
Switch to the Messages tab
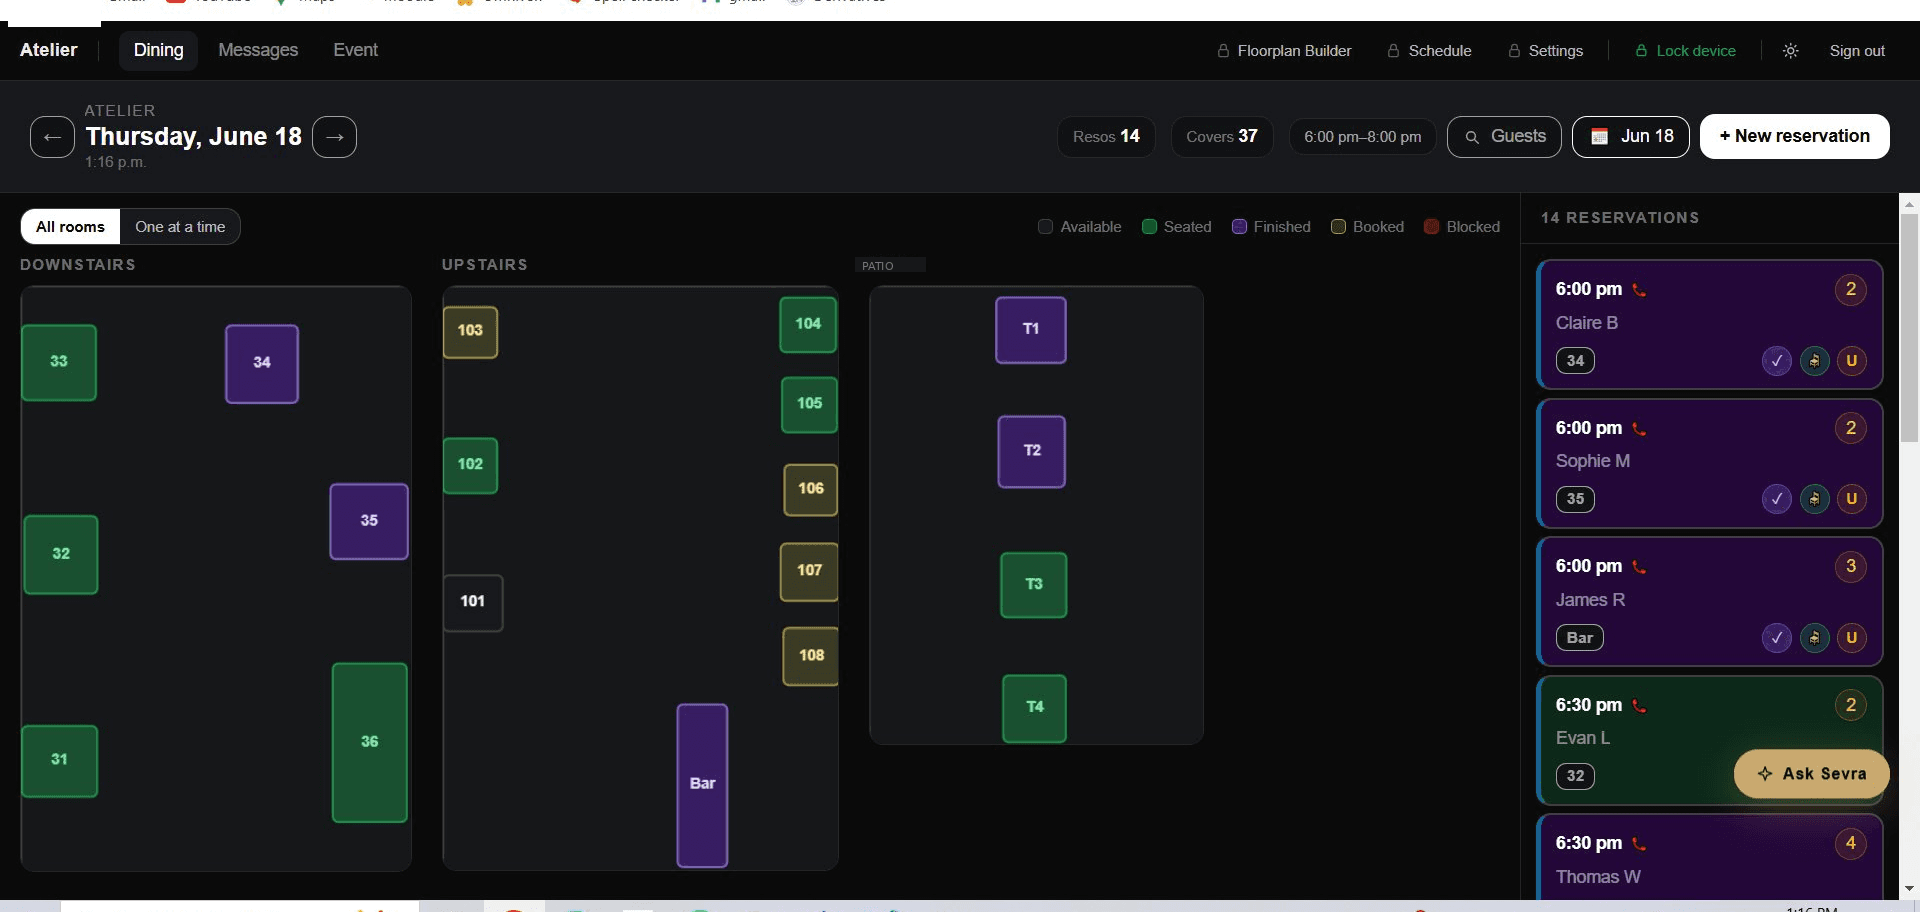(x=257, y=49)
